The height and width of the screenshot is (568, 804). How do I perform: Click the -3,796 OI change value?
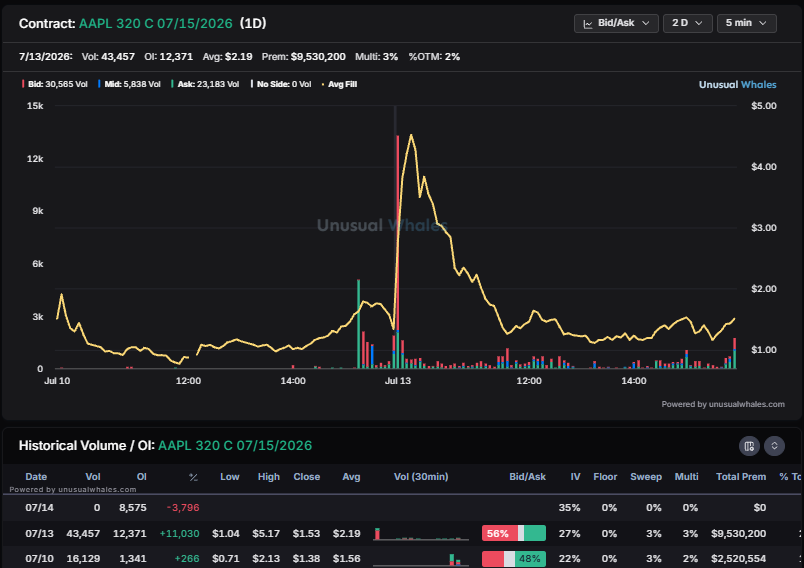click(183, 508)
